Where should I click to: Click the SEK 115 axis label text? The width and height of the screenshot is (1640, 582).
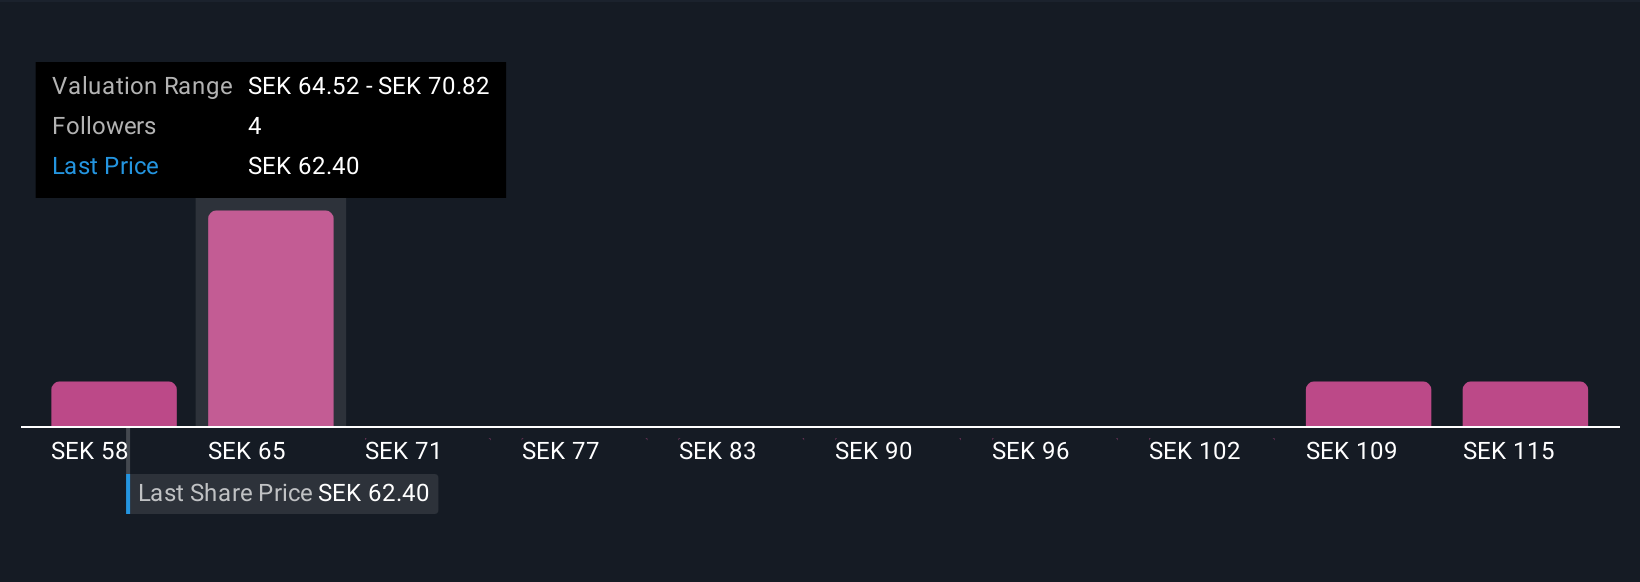(x=1508, y=451)
